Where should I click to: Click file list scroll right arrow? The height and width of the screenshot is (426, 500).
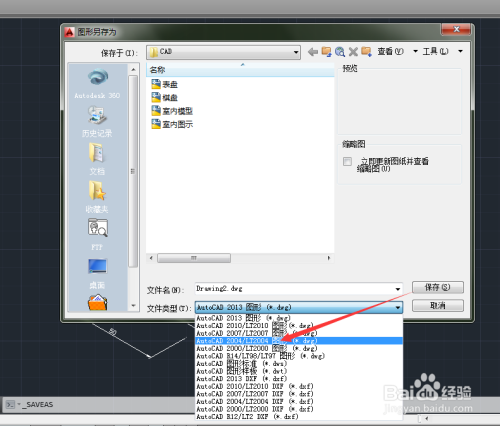[329, 258]
